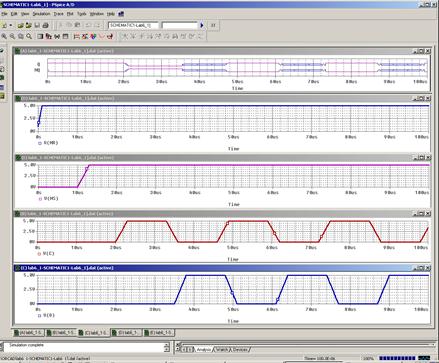Toggle the V(MR) trace legend marker
This screenshot has width=439, height=363.
point(40,143)
